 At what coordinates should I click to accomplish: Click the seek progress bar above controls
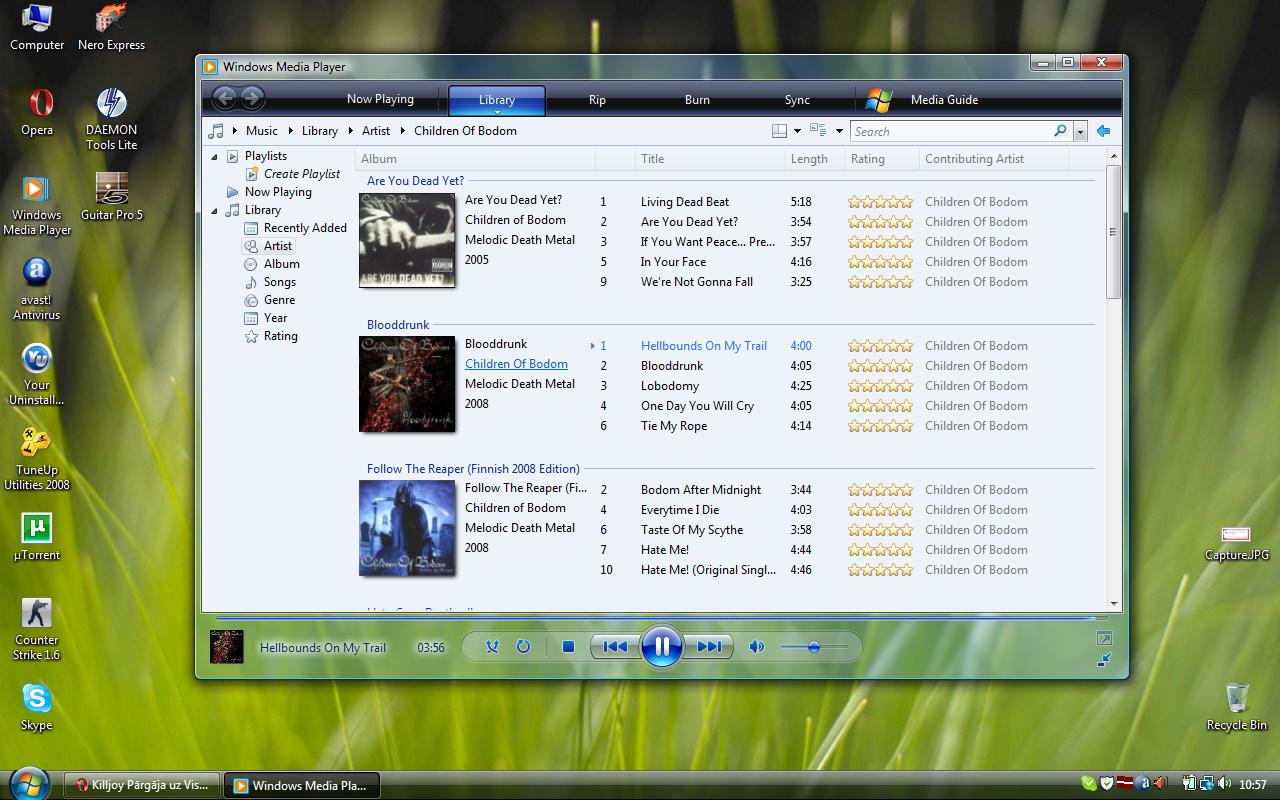point(660,619)
